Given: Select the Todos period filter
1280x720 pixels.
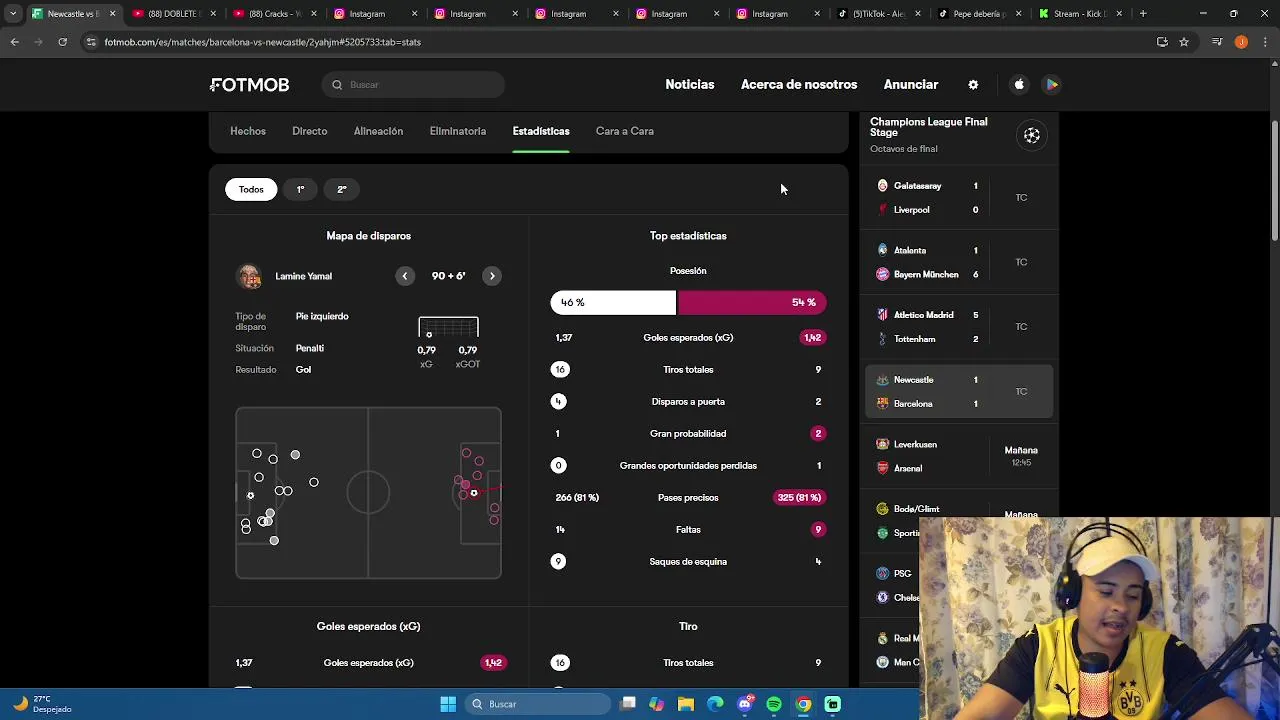Looking at the screenshot, I should [251, 189].
